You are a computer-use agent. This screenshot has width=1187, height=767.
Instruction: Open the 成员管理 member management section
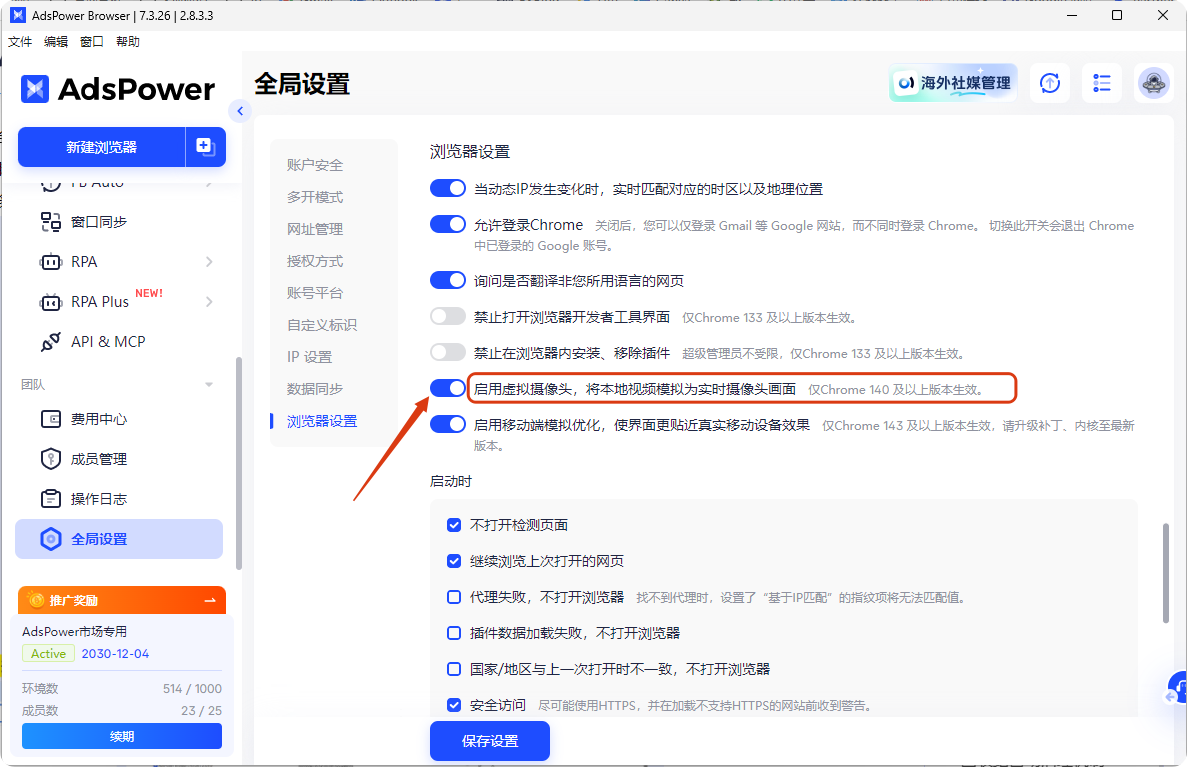click(x=87, y=458)
